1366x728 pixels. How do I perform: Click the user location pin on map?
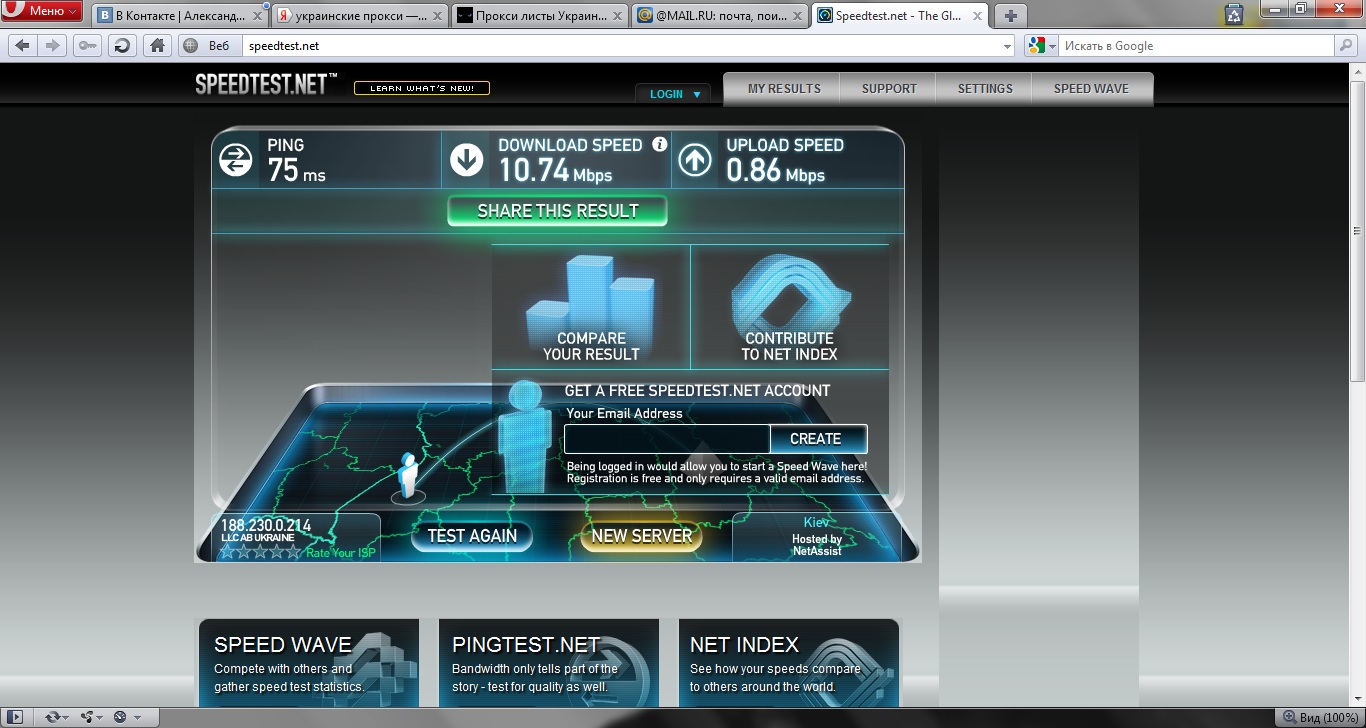[x=408, y=478]
